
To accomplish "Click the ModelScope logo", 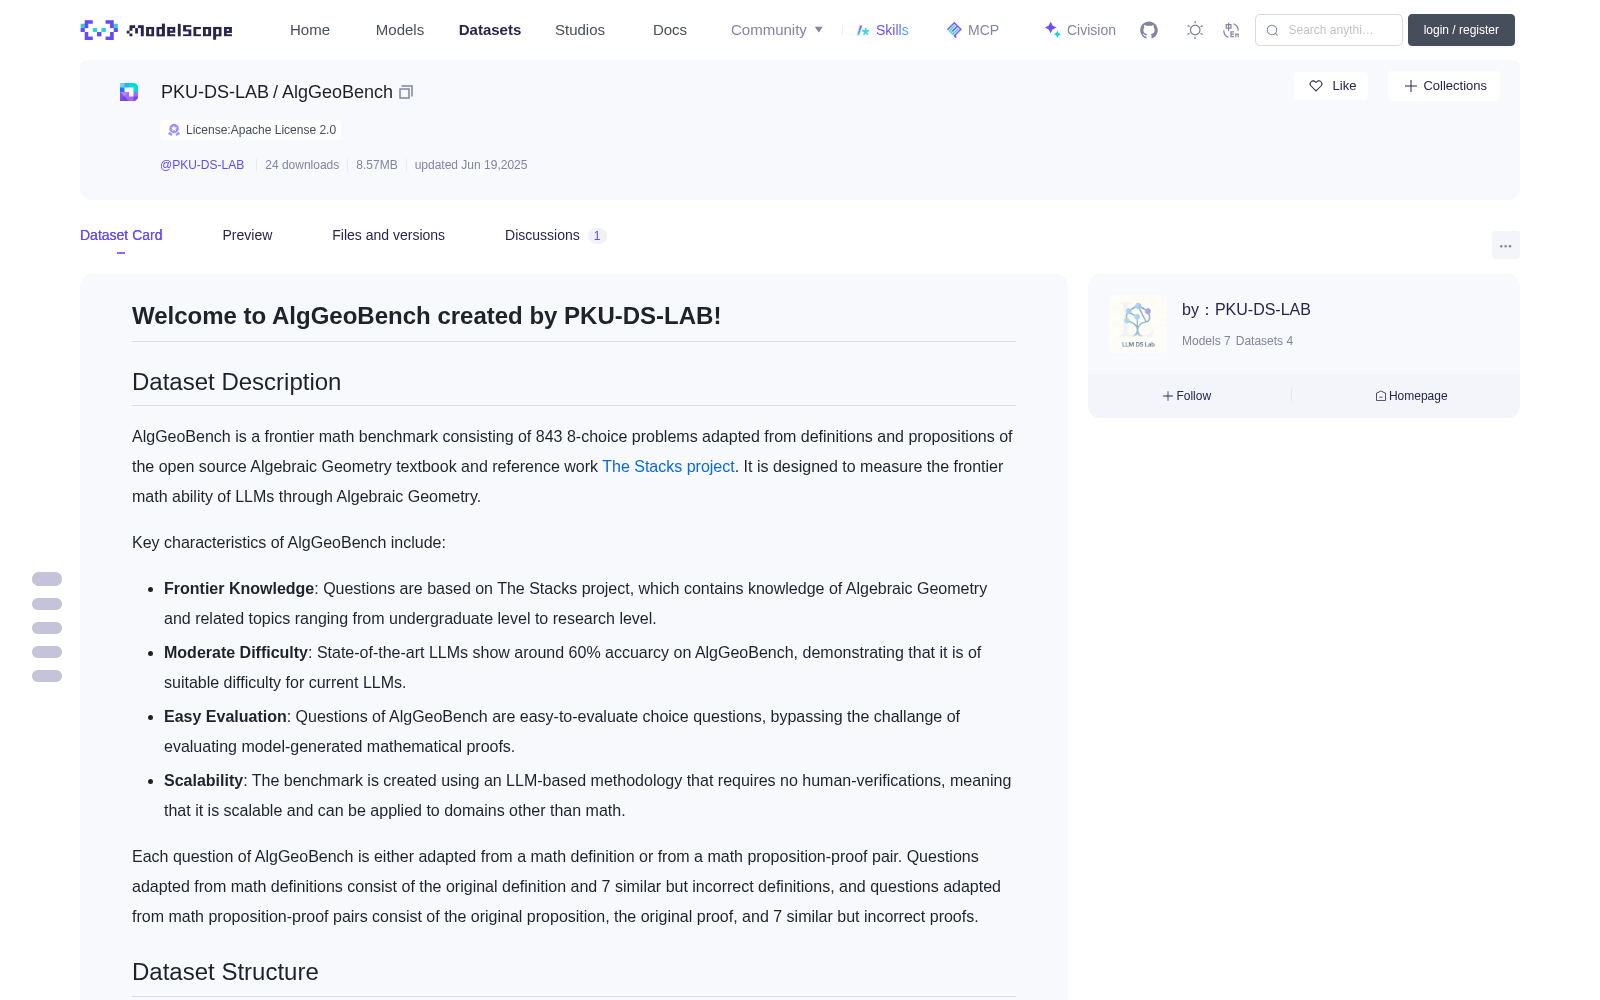I will [157, 30].
